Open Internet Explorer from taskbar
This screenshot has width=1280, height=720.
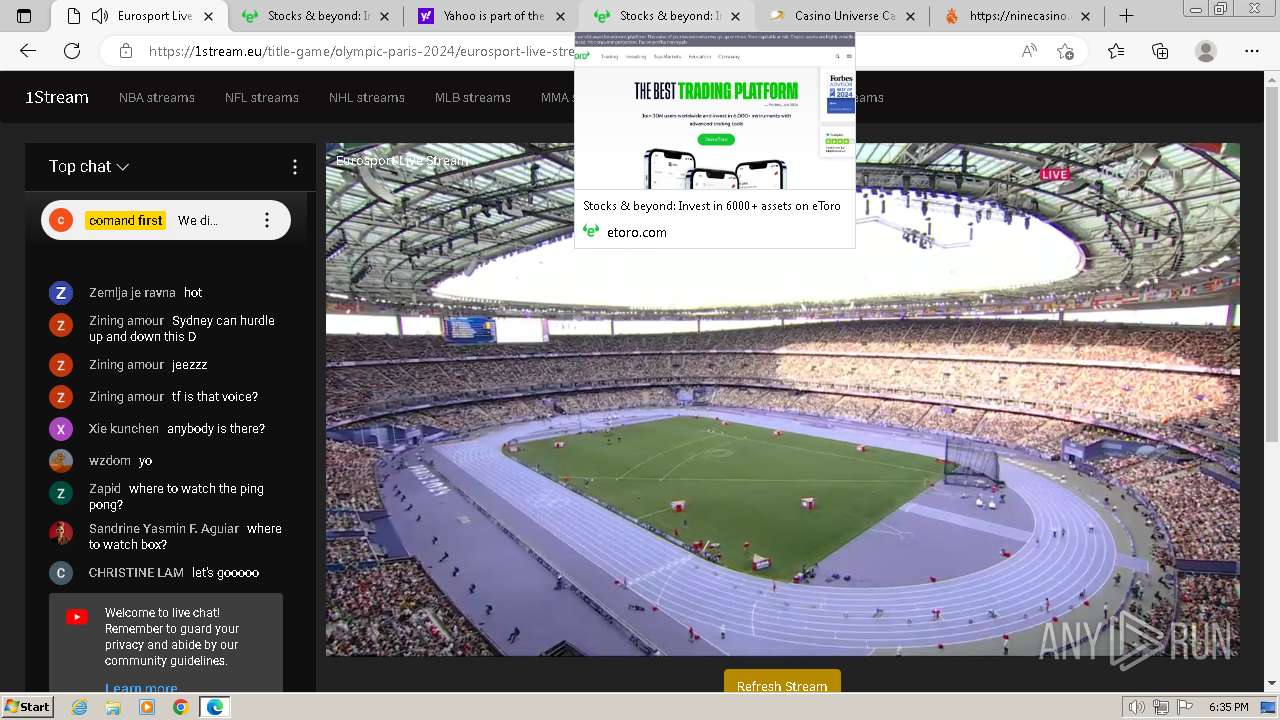click(79, 707)
